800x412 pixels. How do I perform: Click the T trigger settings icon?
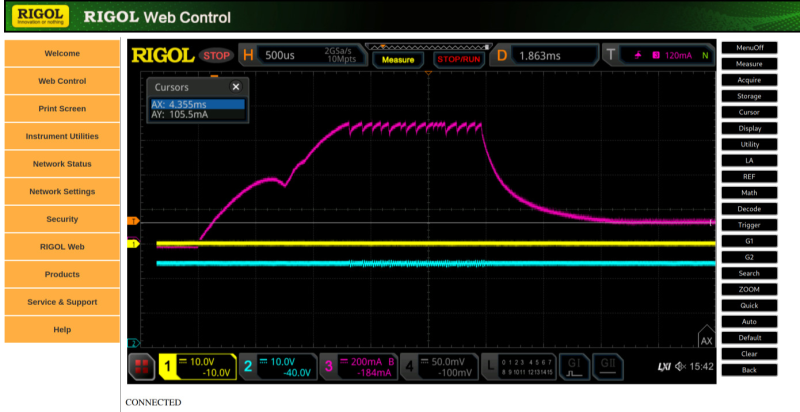611,56
